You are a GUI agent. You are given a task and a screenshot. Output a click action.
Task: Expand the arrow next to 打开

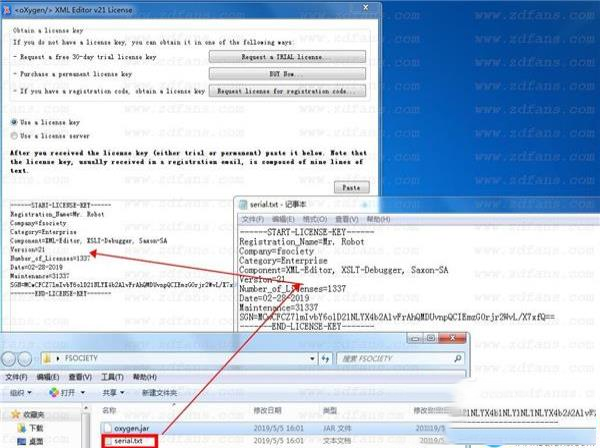[83, 393]
